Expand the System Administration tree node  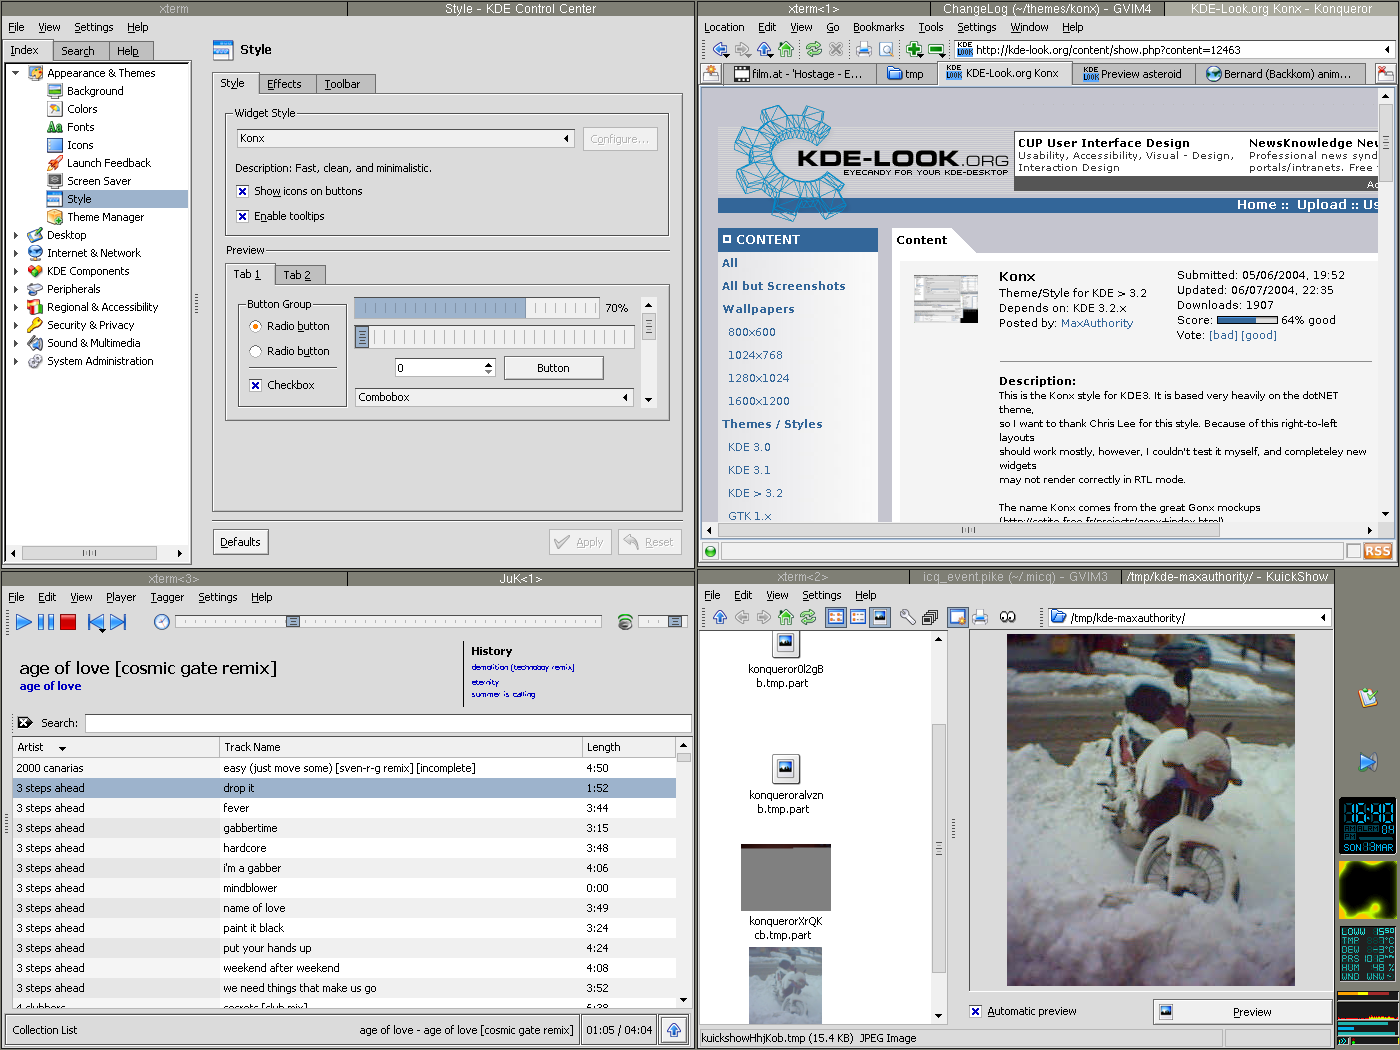click(16, 361)
